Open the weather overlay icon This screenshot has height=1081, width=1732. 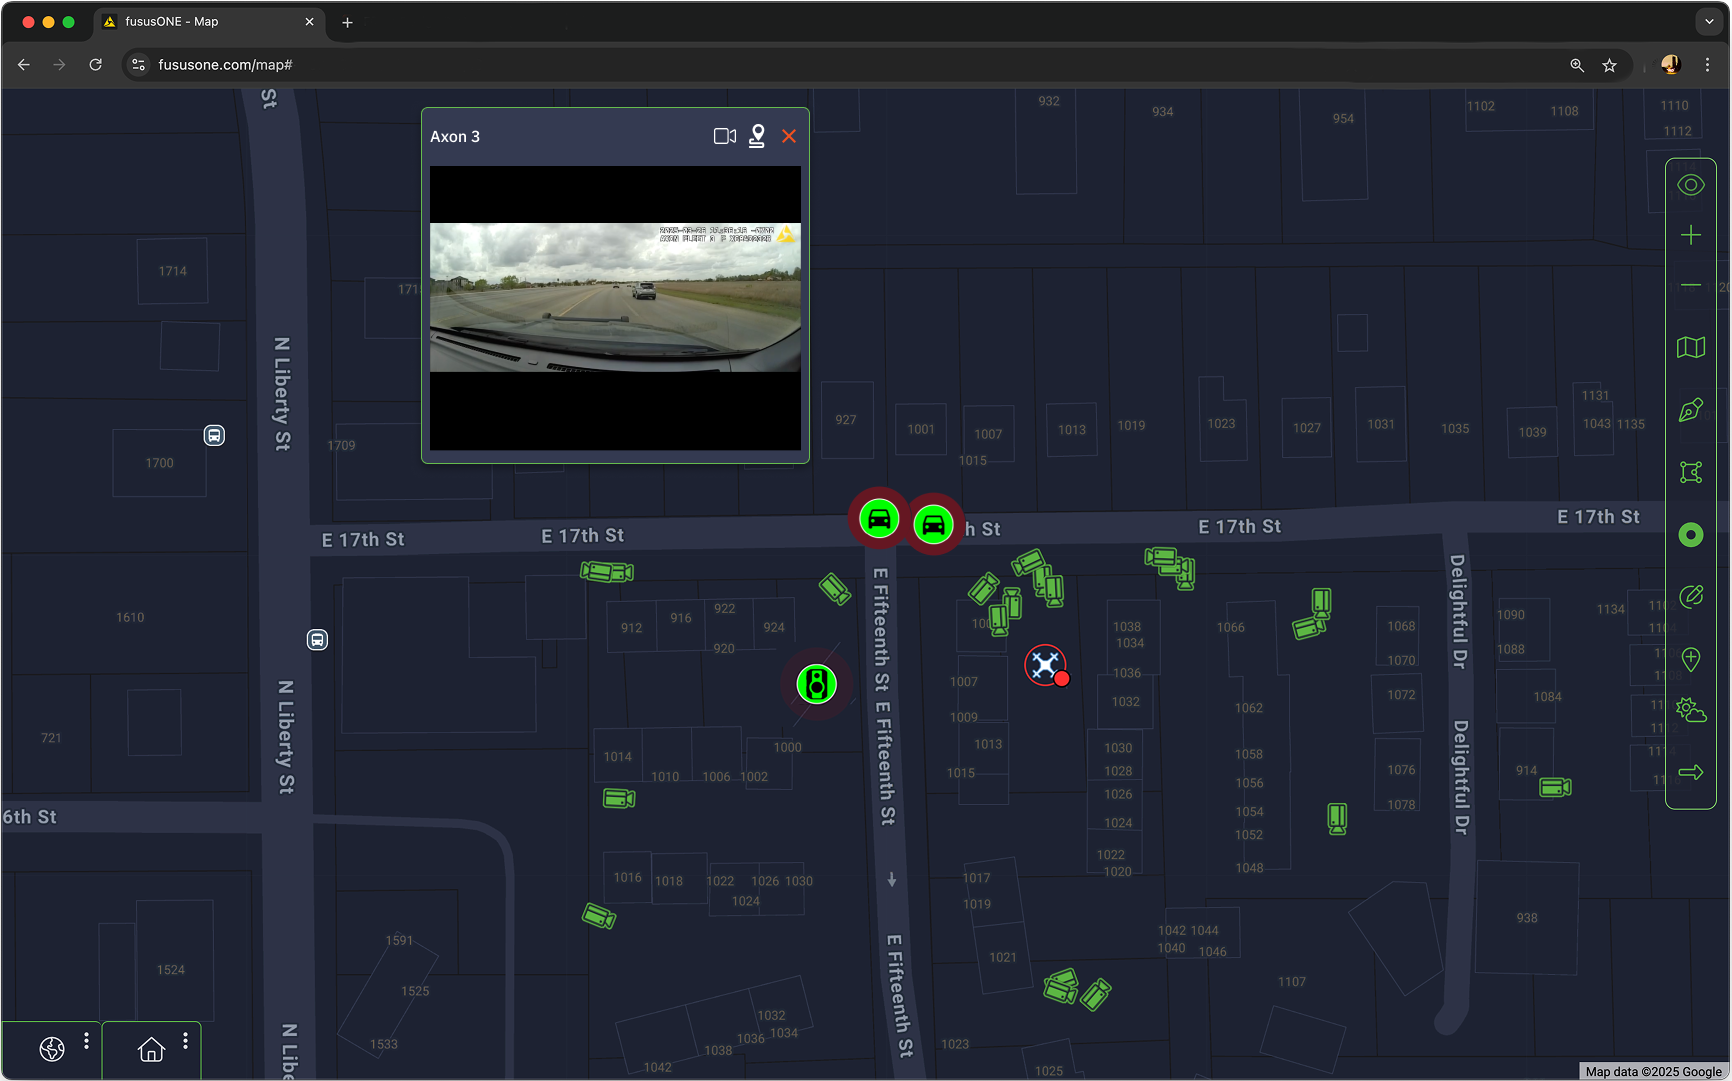(1691, 710)
